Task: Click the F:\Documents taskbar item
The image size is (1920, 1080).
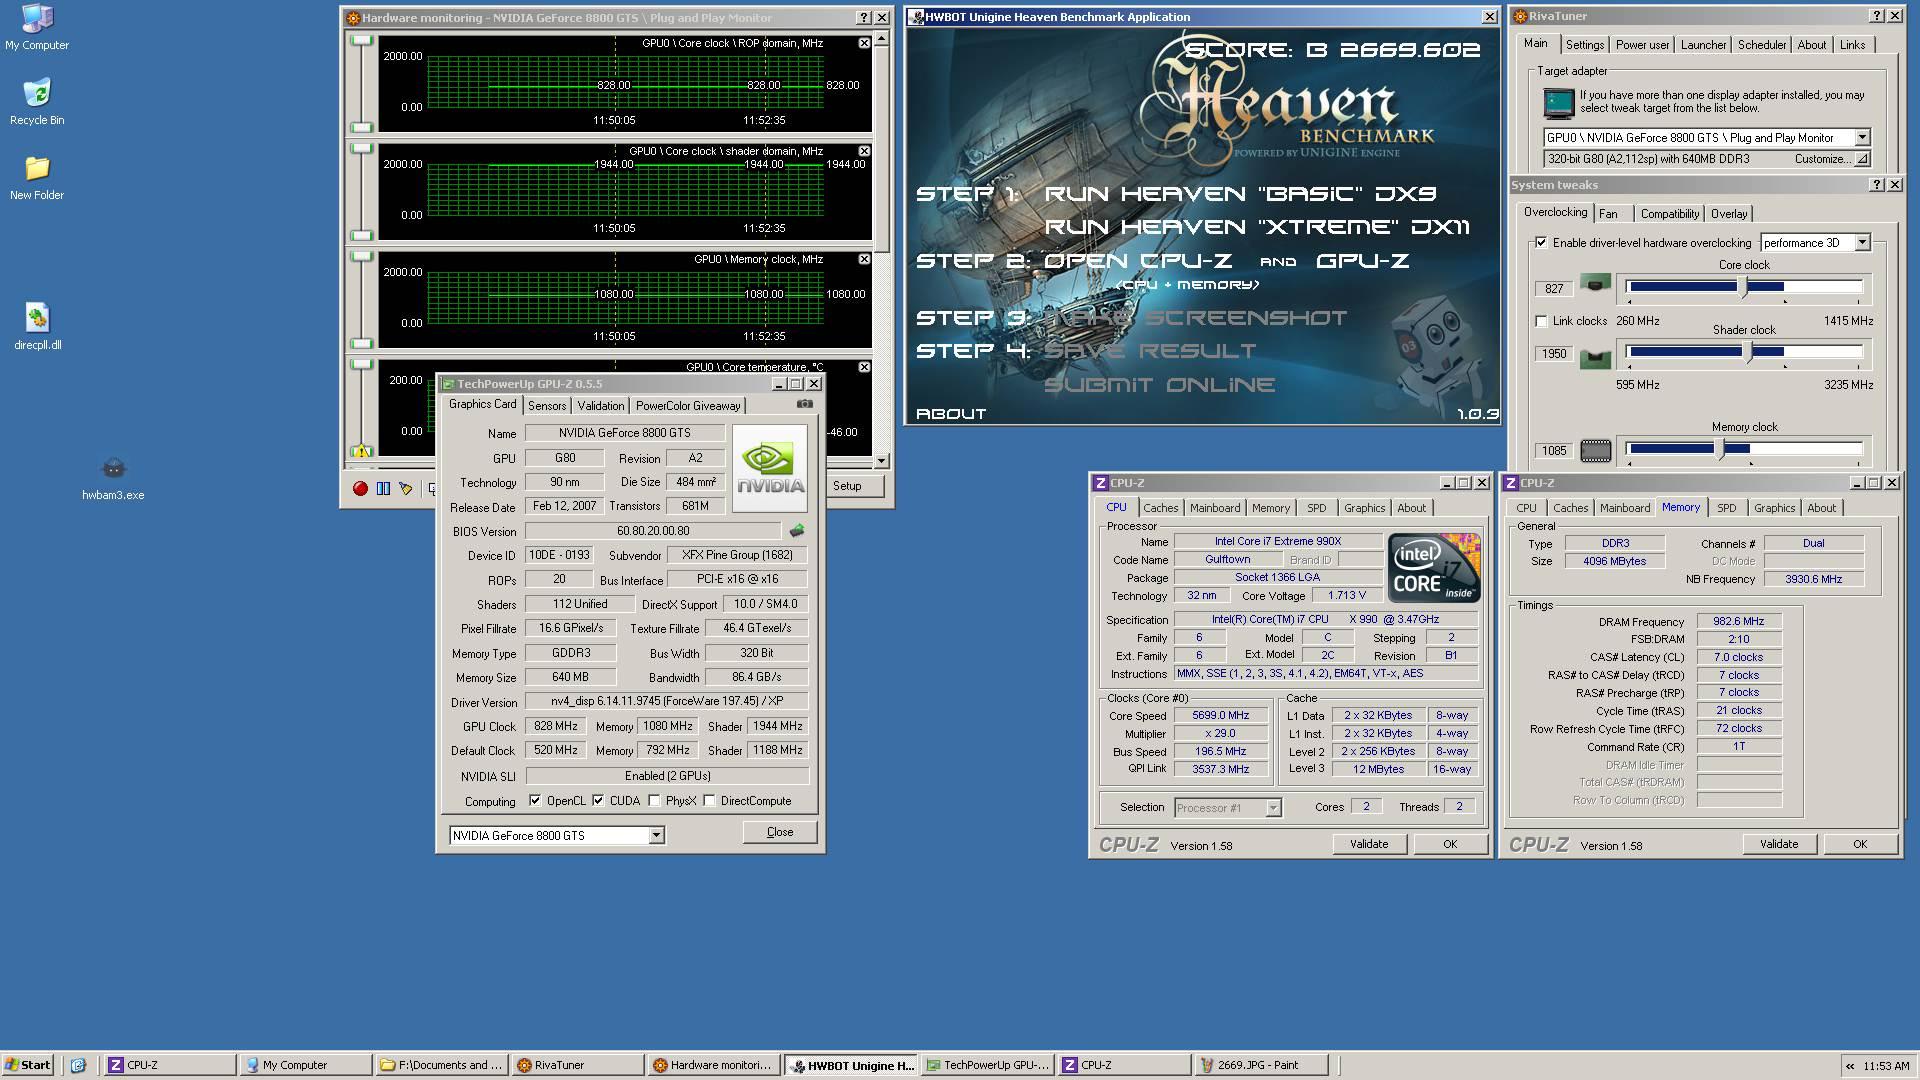Action: tap(441, 1065)
